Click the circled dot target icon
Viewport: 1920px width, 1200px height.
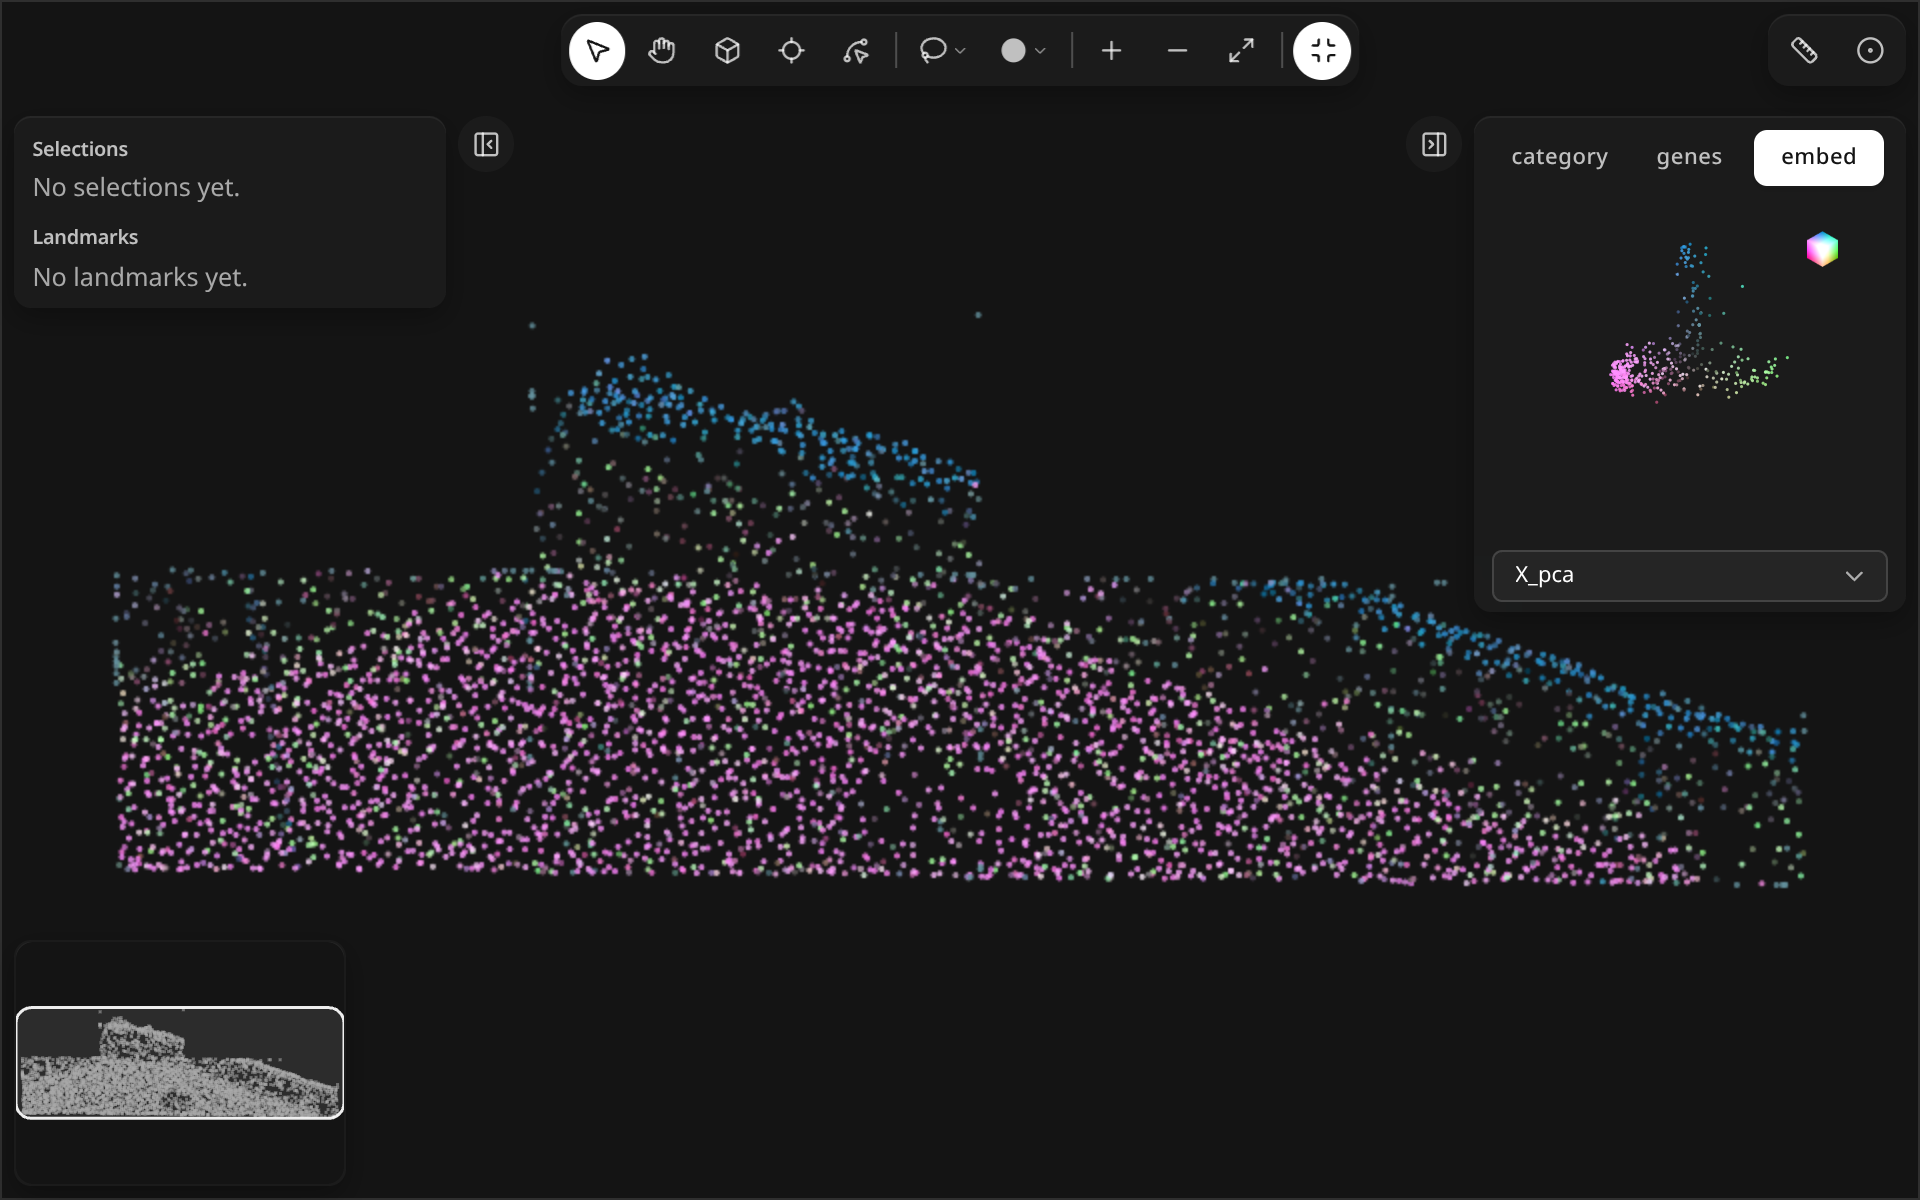1870,51
